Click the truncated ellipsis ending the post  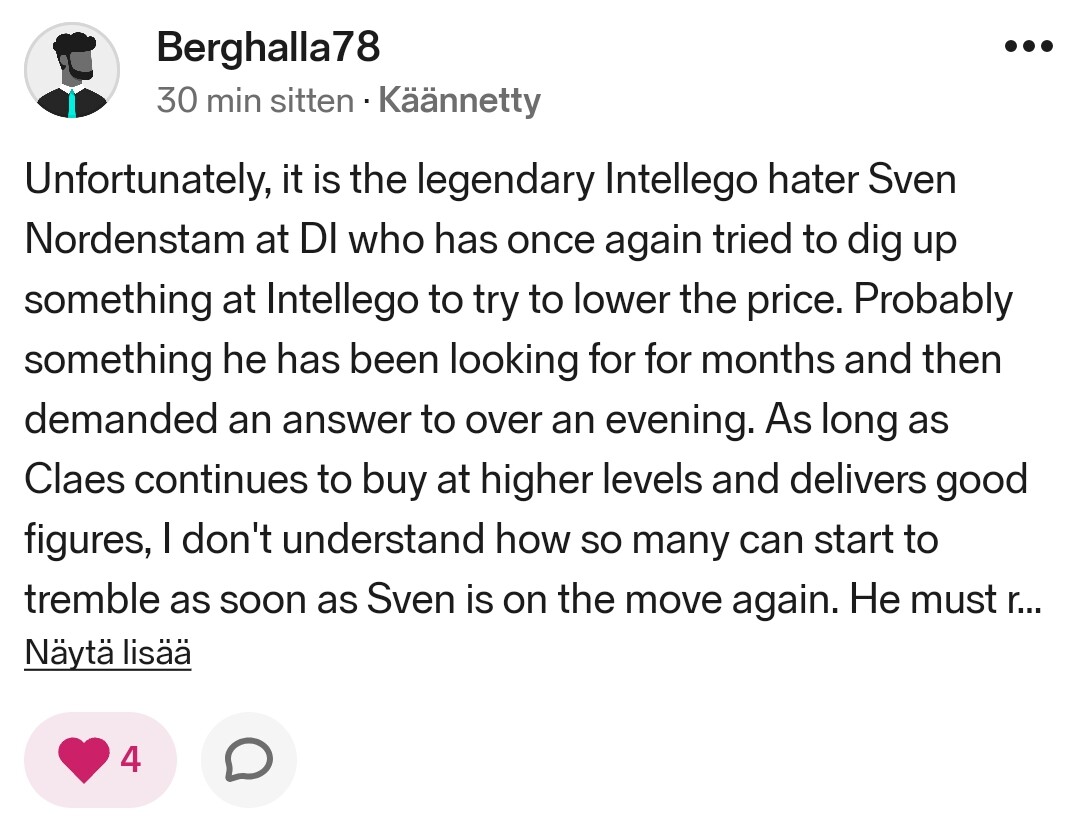[1032, 600]
